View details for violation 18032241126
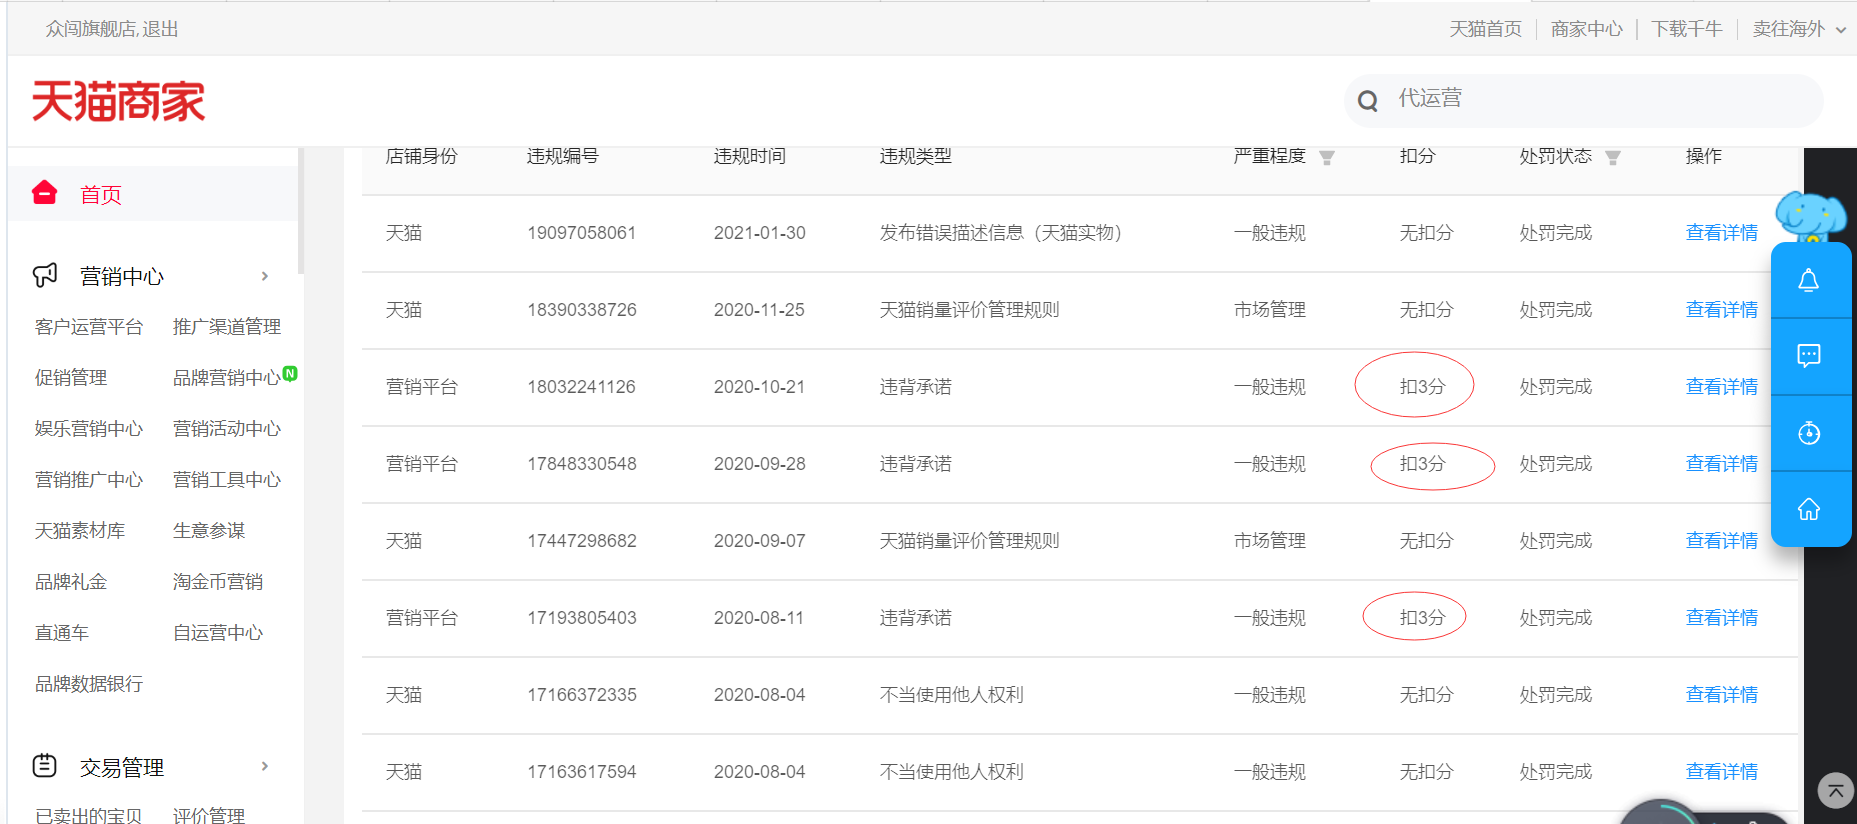The height and width of the screenshot is (824, 1857). [1722, 387]
